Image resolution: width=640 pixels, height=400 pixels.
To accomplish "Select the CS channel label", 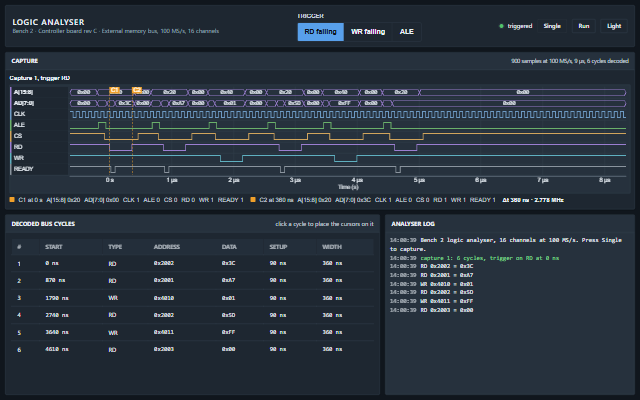I will pyautogui.click(x=18, y=136).
